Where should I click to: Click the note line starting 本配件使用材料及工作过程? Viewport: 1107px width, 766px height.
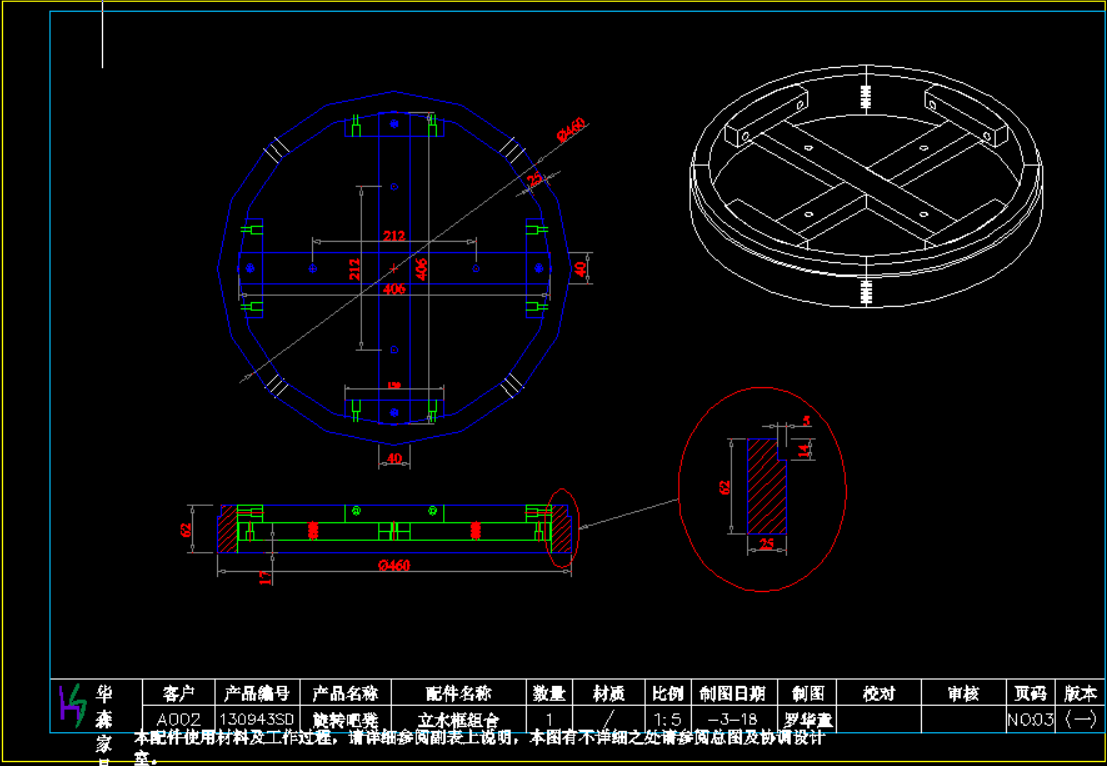tap(479, 738)
